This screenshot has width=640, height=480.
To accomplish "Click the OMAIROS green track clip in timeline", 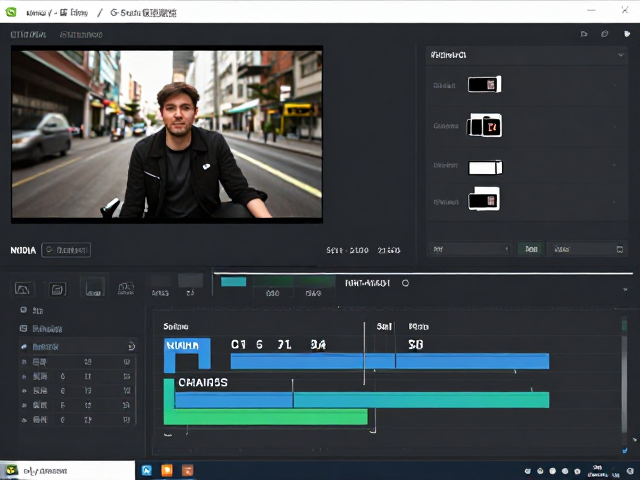I will pos(265,417).
